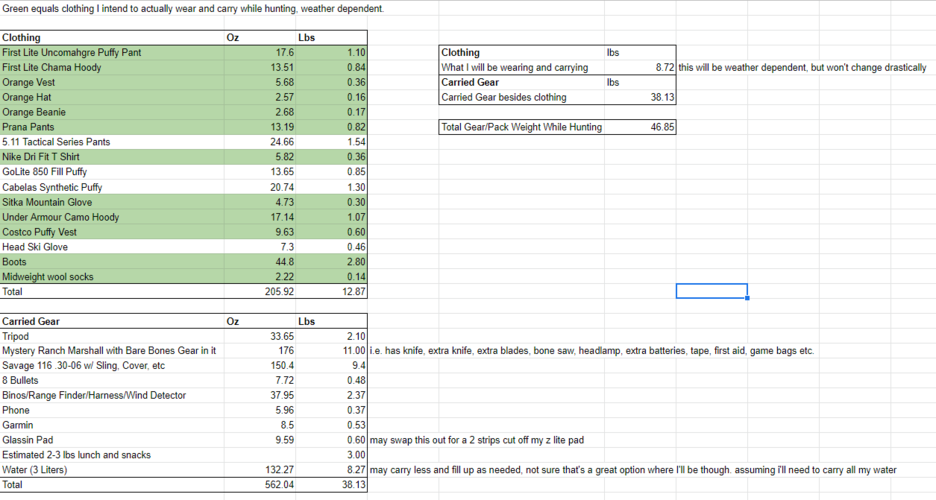Image resolution: width=936 pixels, height=500 pixels.
Task: Click the 17.6 ounce value for Puffy Pant
Action: pyautogui.click(x=260, y=53)
